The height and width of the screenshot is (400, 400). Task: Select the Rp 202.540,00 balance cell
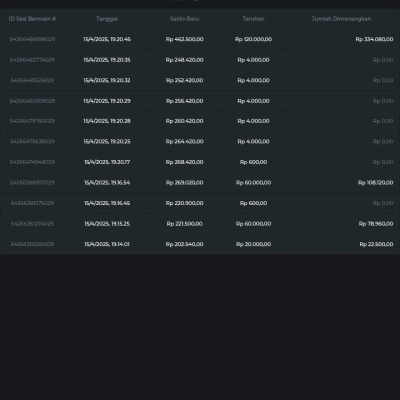(184, 244)
